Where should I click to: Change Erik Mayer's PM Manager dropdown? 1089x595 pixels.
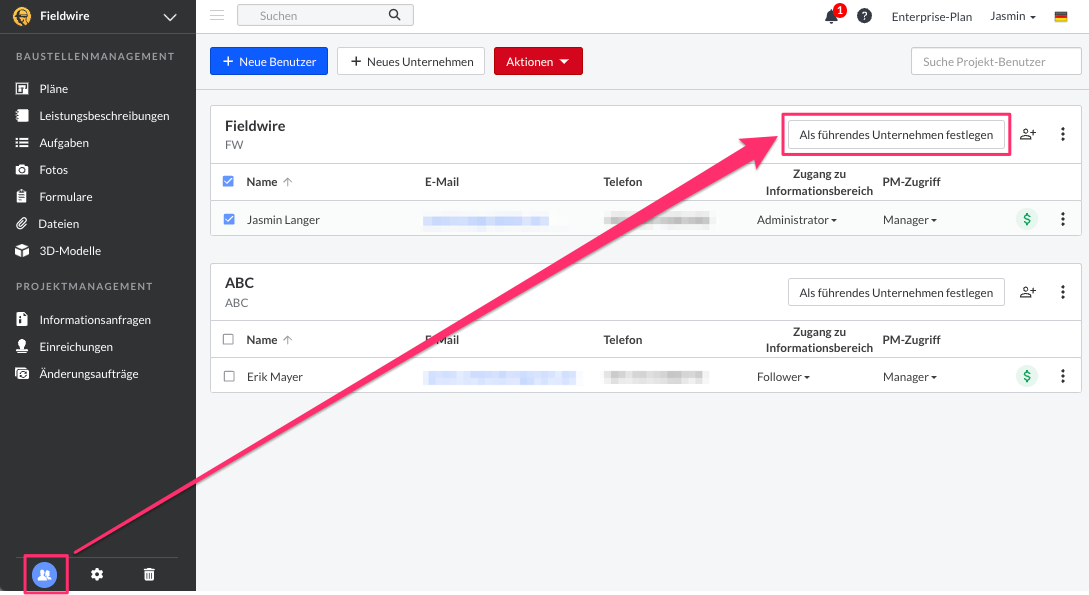pos(910,377)
